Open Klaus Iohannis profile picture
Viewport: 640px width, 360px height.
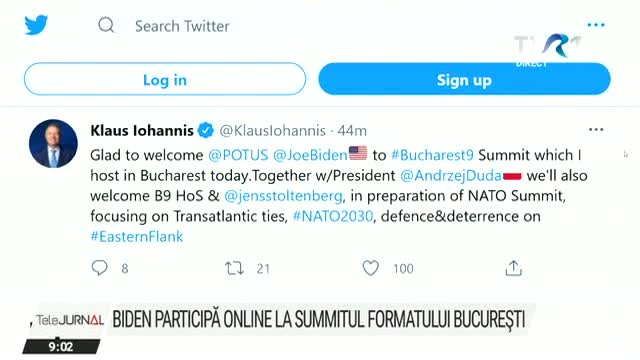coord(53,144)
